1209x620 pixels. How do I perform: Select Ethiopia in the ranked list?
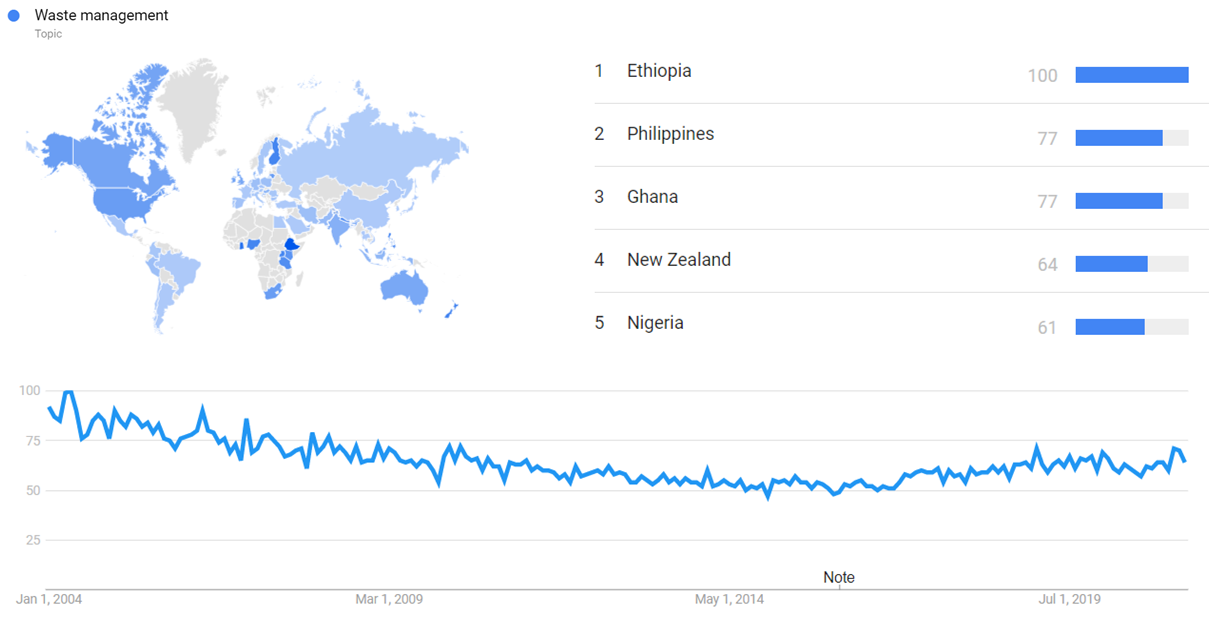[x=659, y=71]
